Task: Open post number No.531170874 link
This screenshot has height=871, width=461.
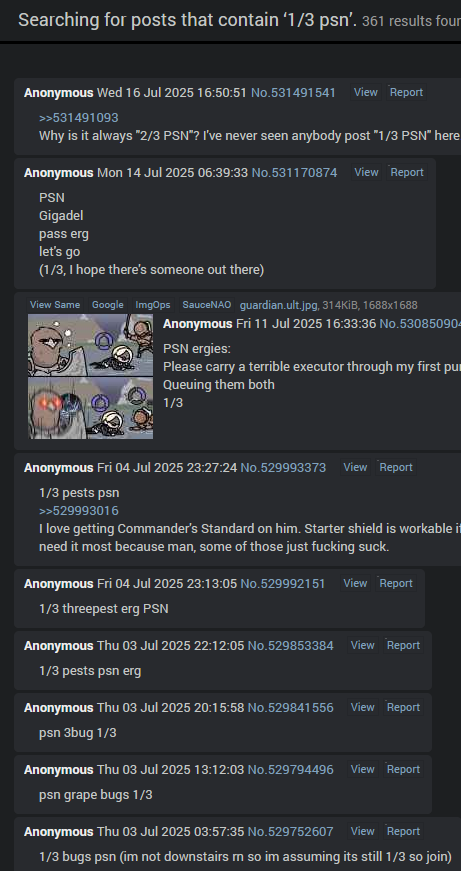Action: (x=294, y=173)
